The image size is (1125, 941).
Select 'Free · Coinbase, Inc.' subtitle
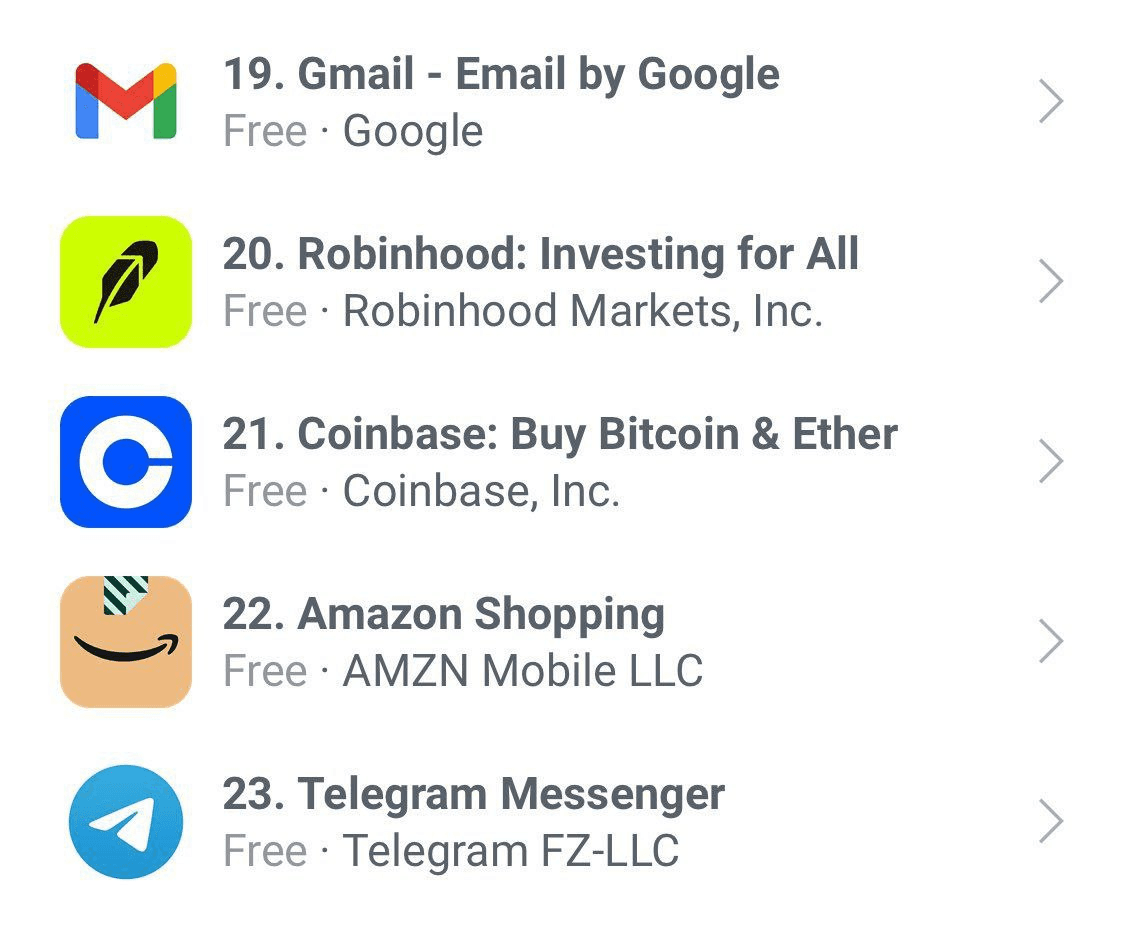click(x=422, y=491)
